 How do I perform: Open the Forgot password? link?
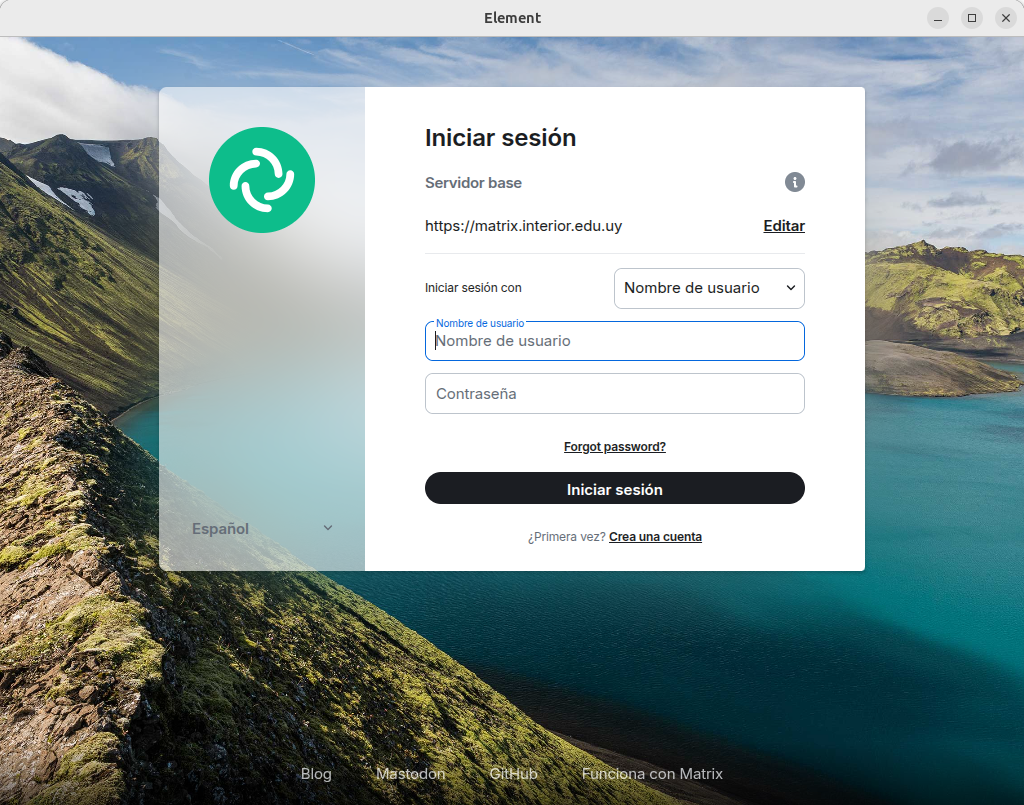(614, 447)
